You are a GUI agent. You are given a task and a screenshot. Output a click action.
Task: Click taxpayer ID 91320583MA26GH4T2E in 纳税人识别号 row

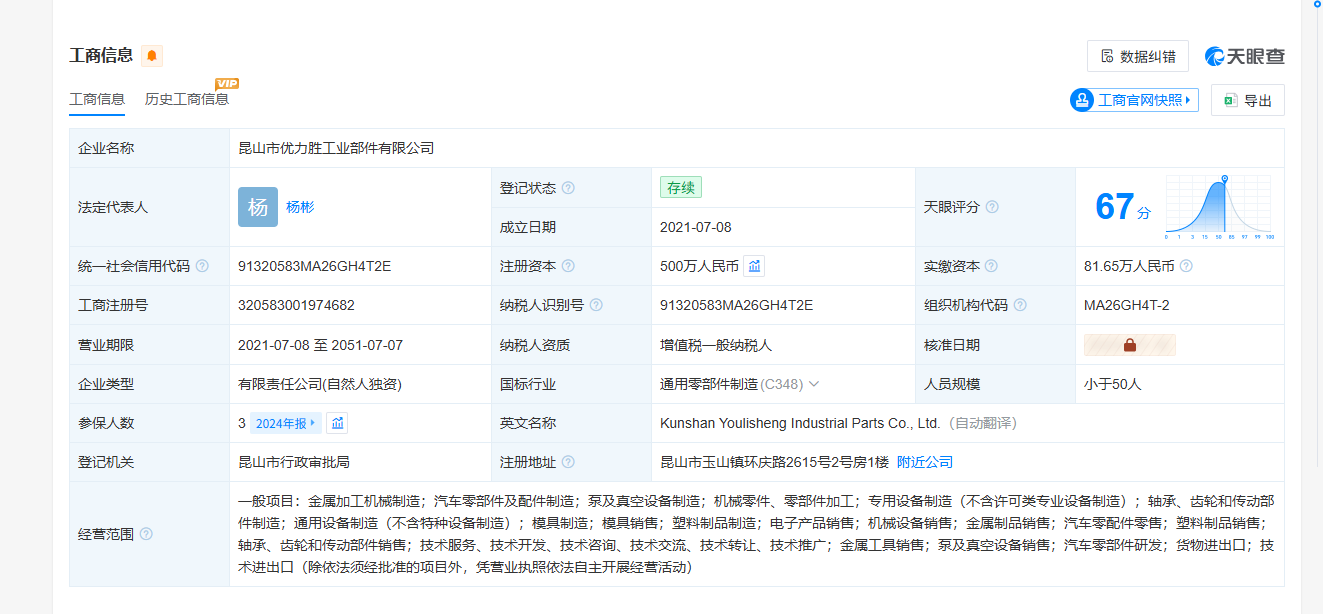[x=736, y=305]
